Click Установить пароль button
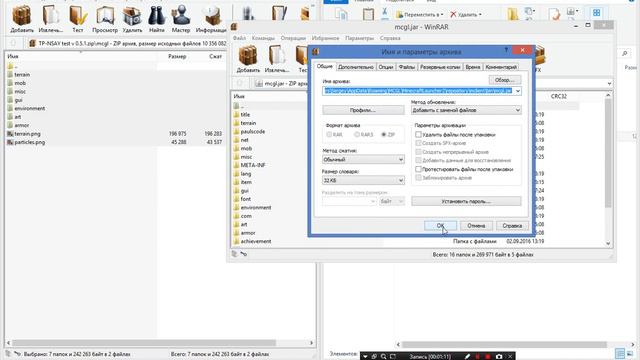Image resolution: width=640 pixels, height=360 pixels. pyautogui.click(x=466, y=201)
